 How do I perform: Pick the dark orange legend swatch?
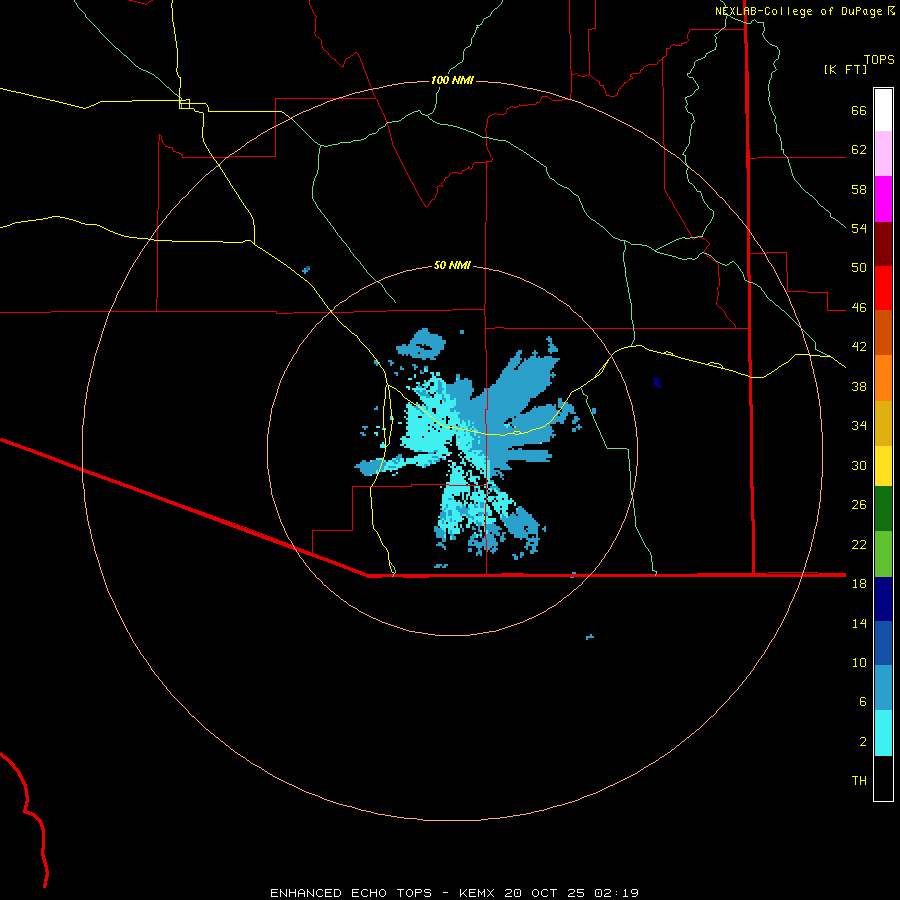pyautogui.click(x=883, y=332)
